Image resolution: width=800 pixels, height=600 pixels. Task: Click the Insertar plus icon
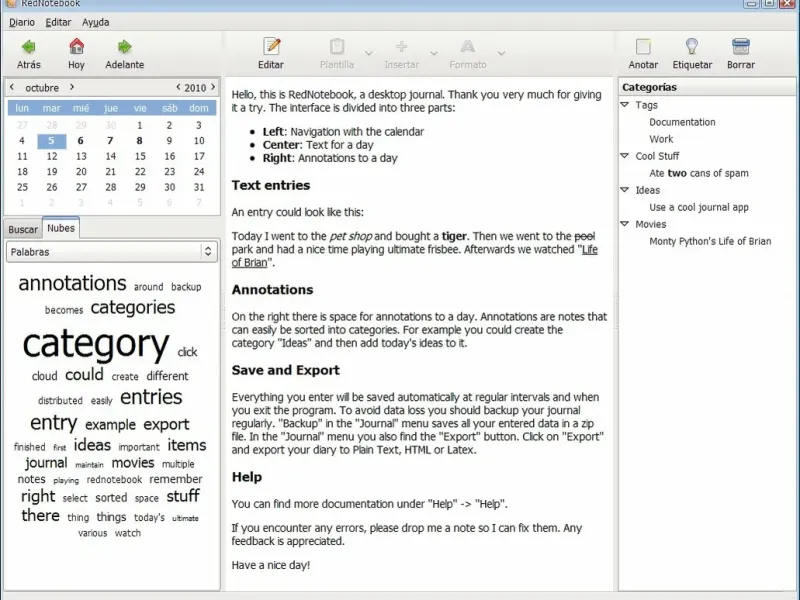point(402,46)
